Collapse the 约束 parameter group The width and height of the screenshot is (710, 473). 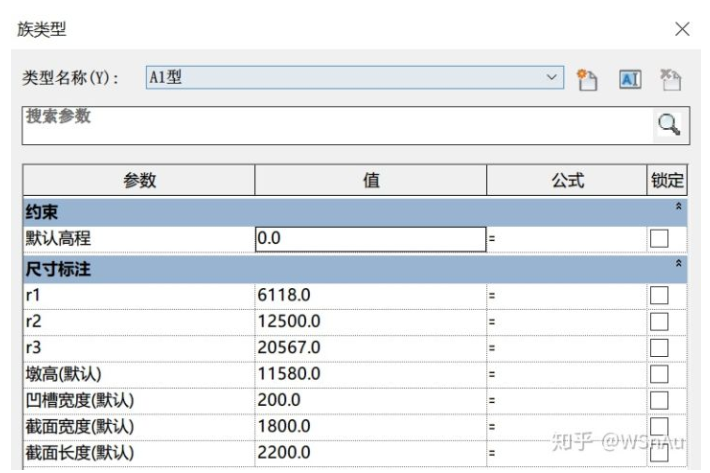click(x=679, y=207)
